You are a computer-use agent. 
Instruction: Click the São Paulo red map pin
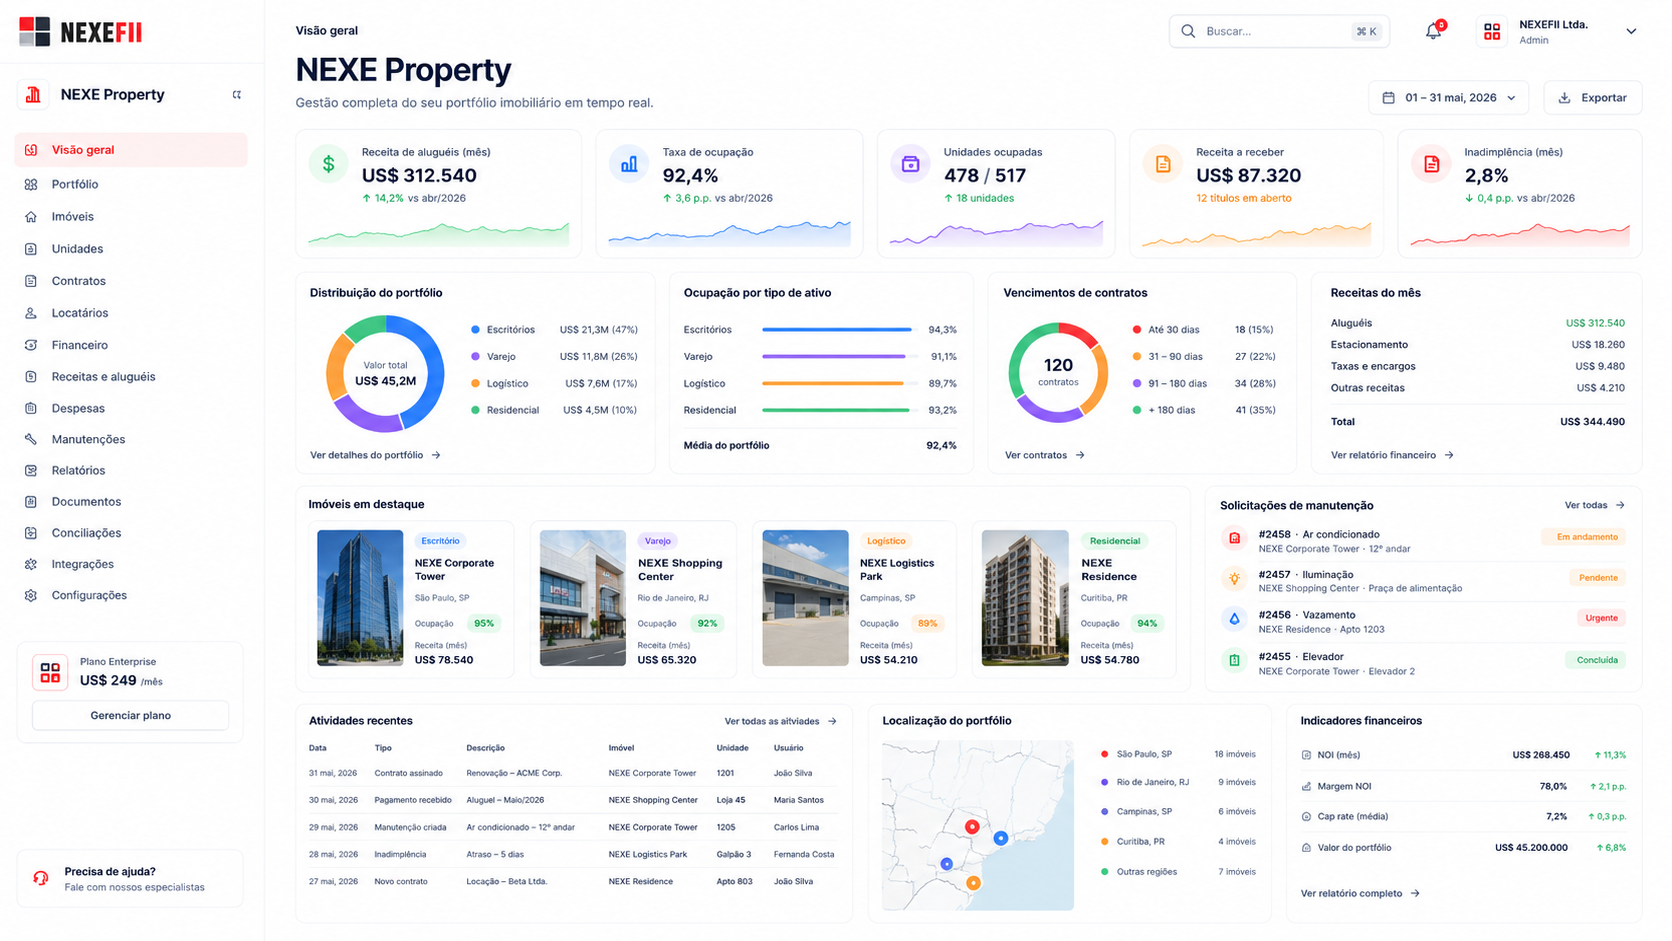(x=971, y=826)
